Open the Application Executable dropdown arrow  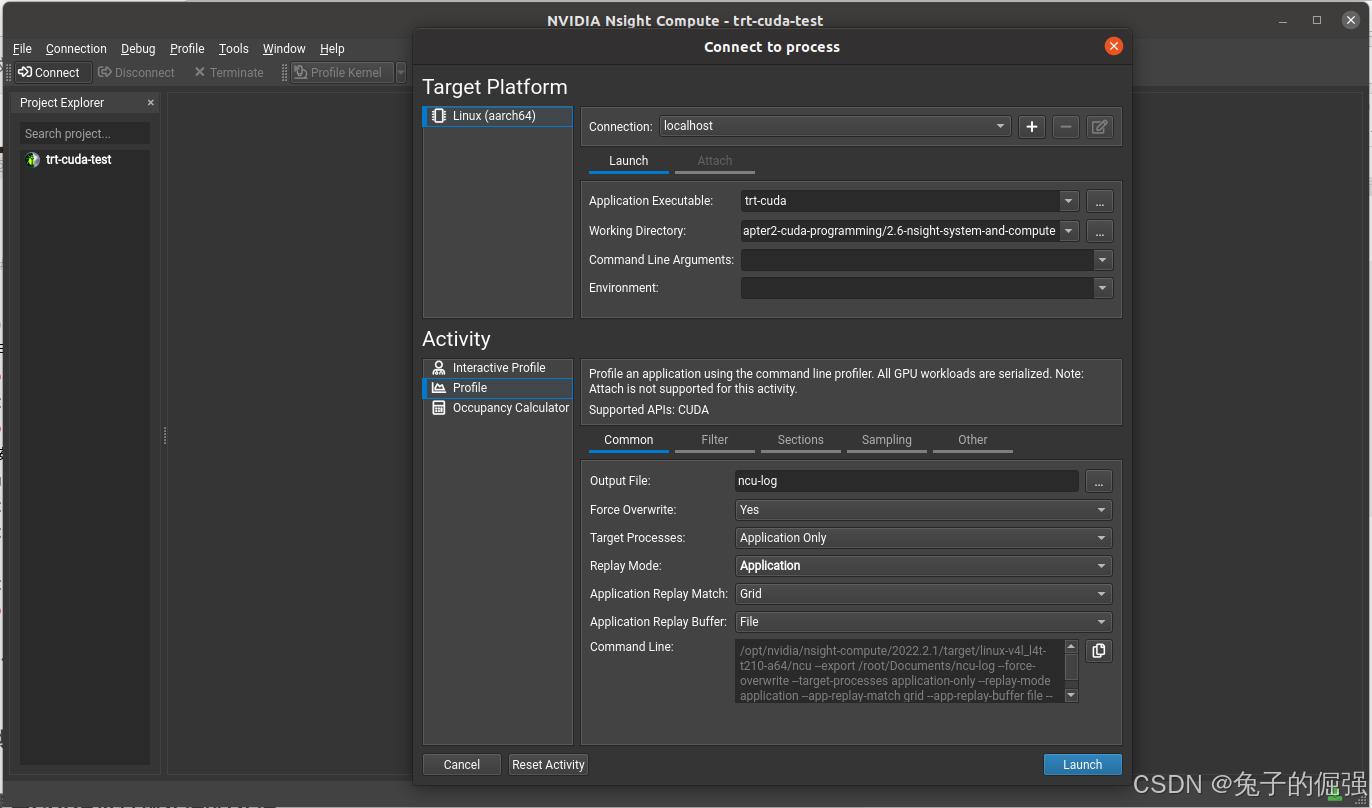point(1069,201)
